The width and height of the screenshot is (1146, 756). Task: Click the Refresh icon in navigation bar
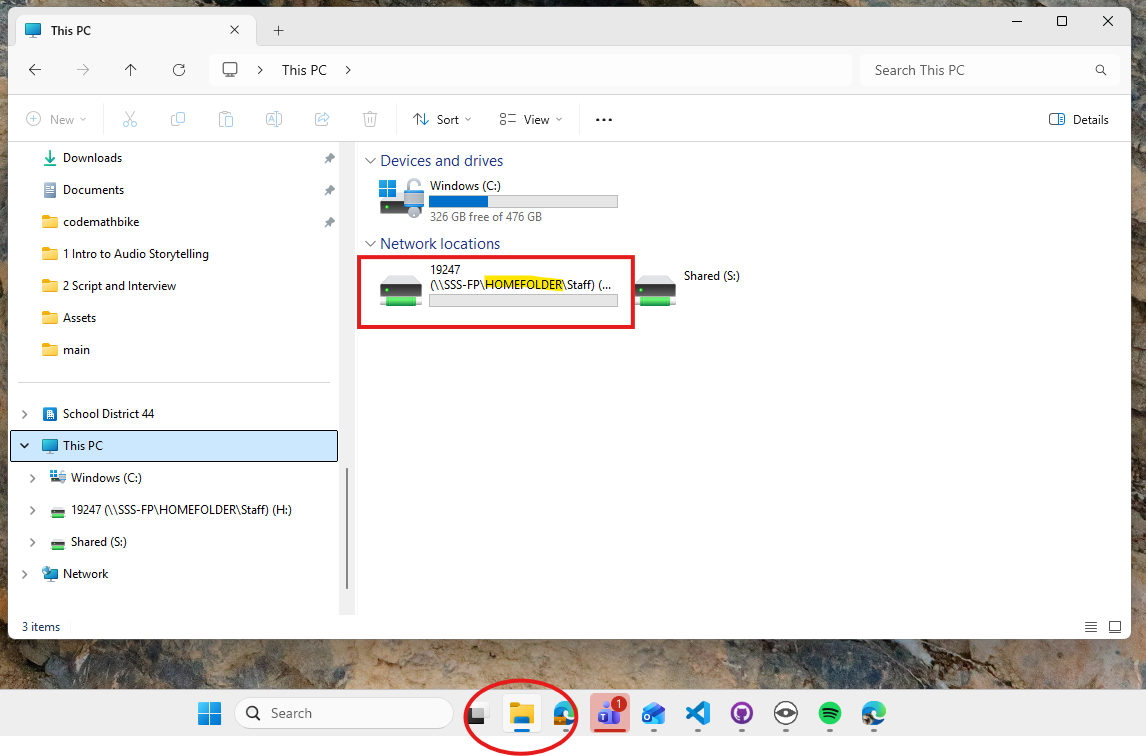[179, 70]
